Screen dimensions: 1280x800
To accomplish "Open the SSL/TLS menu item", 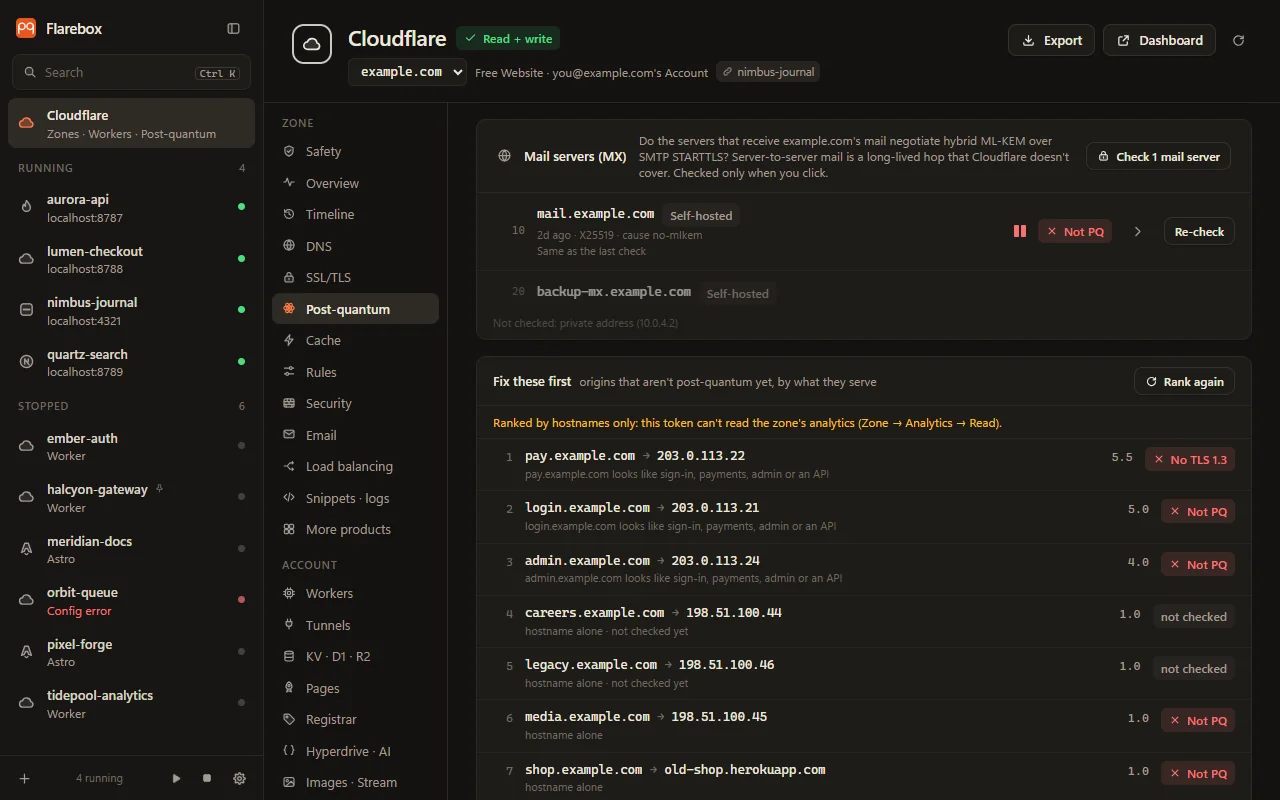I will (355, 277).
